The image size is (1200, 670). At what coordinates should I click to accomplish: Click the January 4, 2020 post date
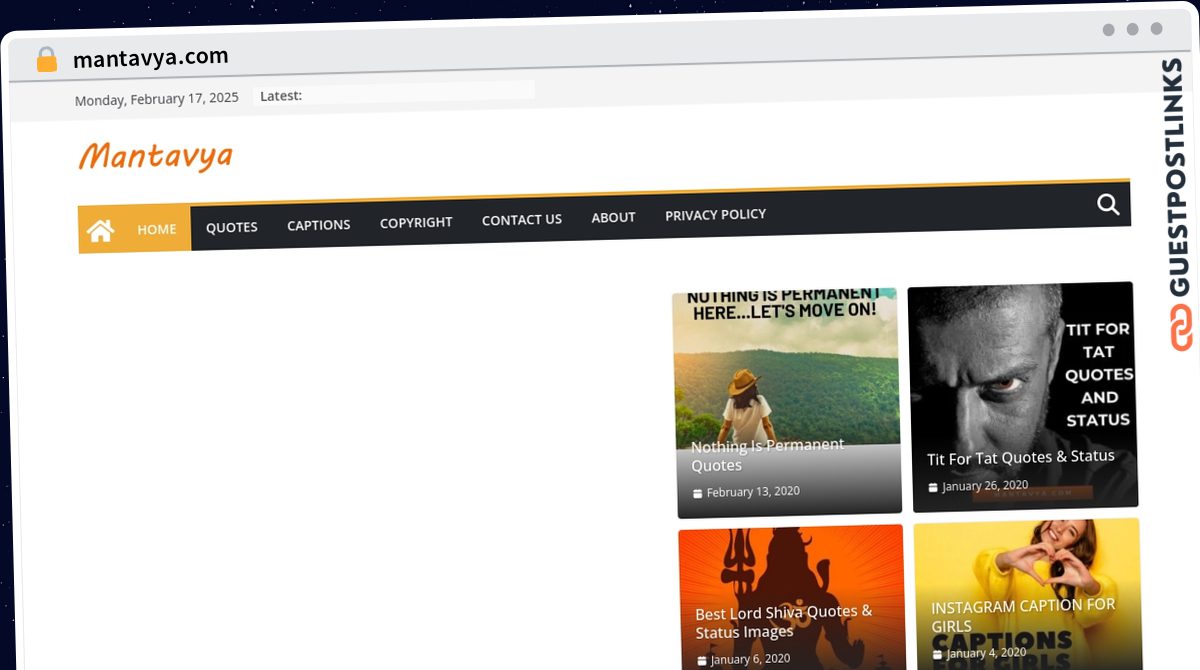coord(987,654)
